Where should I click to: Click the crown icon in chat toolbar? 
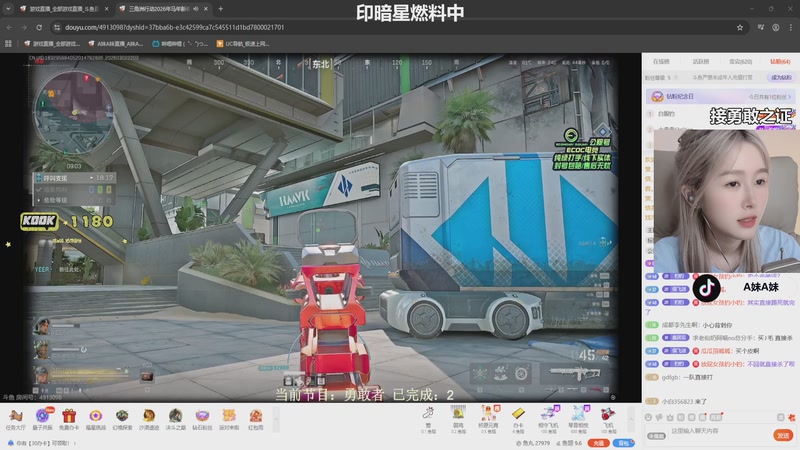(x=670, y=417)
